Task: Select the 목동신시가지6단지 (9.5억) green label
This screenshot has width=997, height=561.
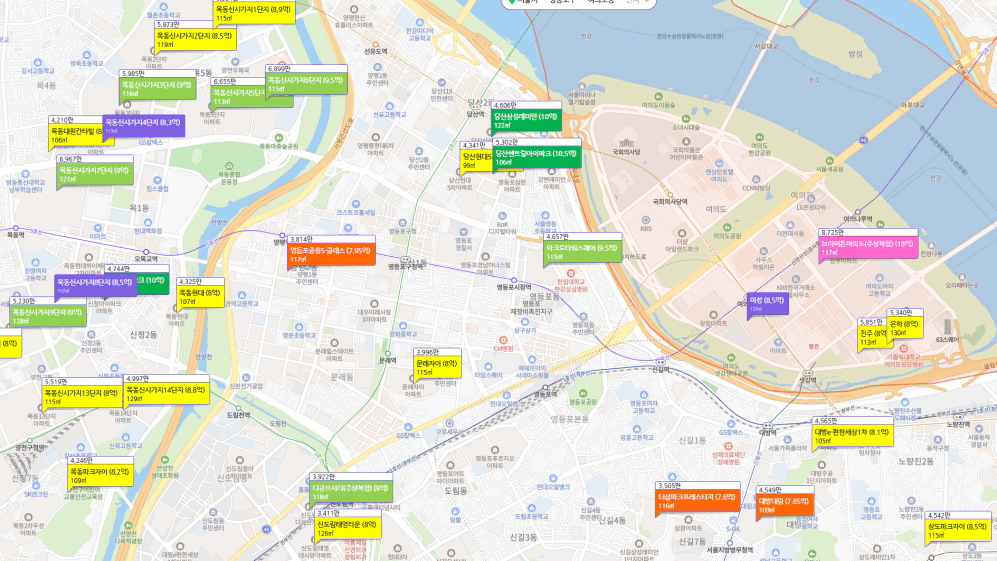Action: click(x=306, y=83)
